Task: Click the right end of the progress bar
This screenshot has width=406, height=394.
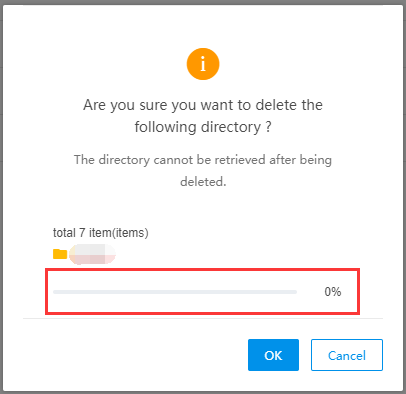Action: tap(295, 292)
